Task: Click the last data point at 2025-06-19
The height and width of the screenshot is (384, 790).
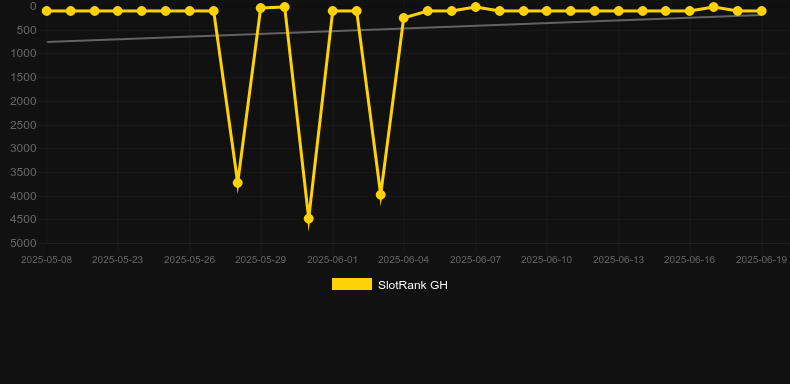Action: [761, 11]
